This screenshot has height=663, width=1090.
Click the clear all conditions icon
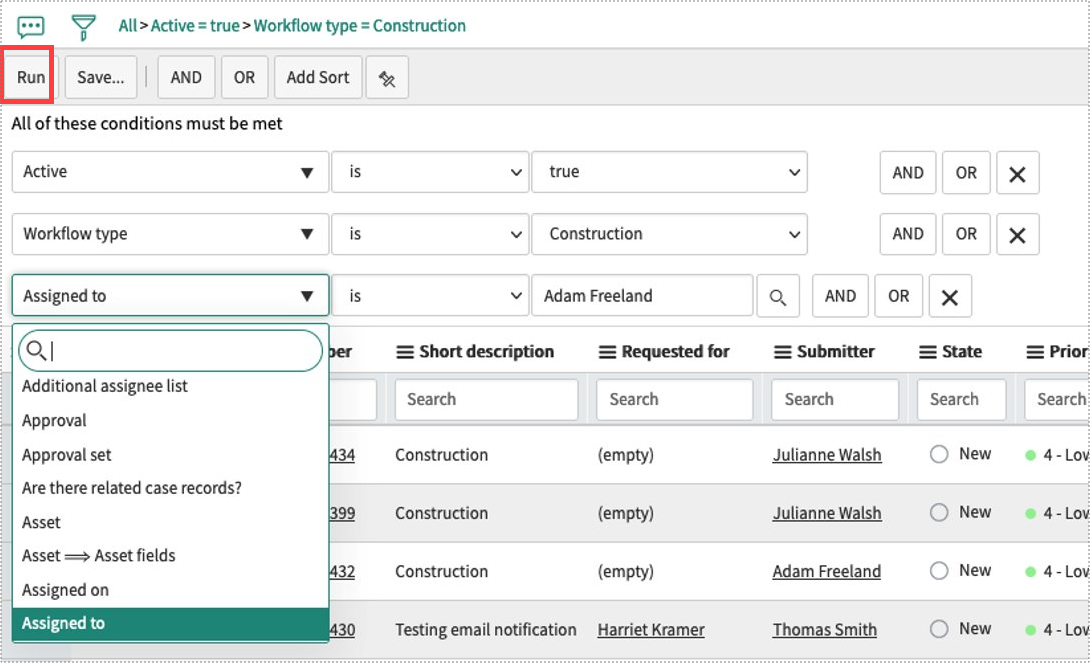click(387, 78)
